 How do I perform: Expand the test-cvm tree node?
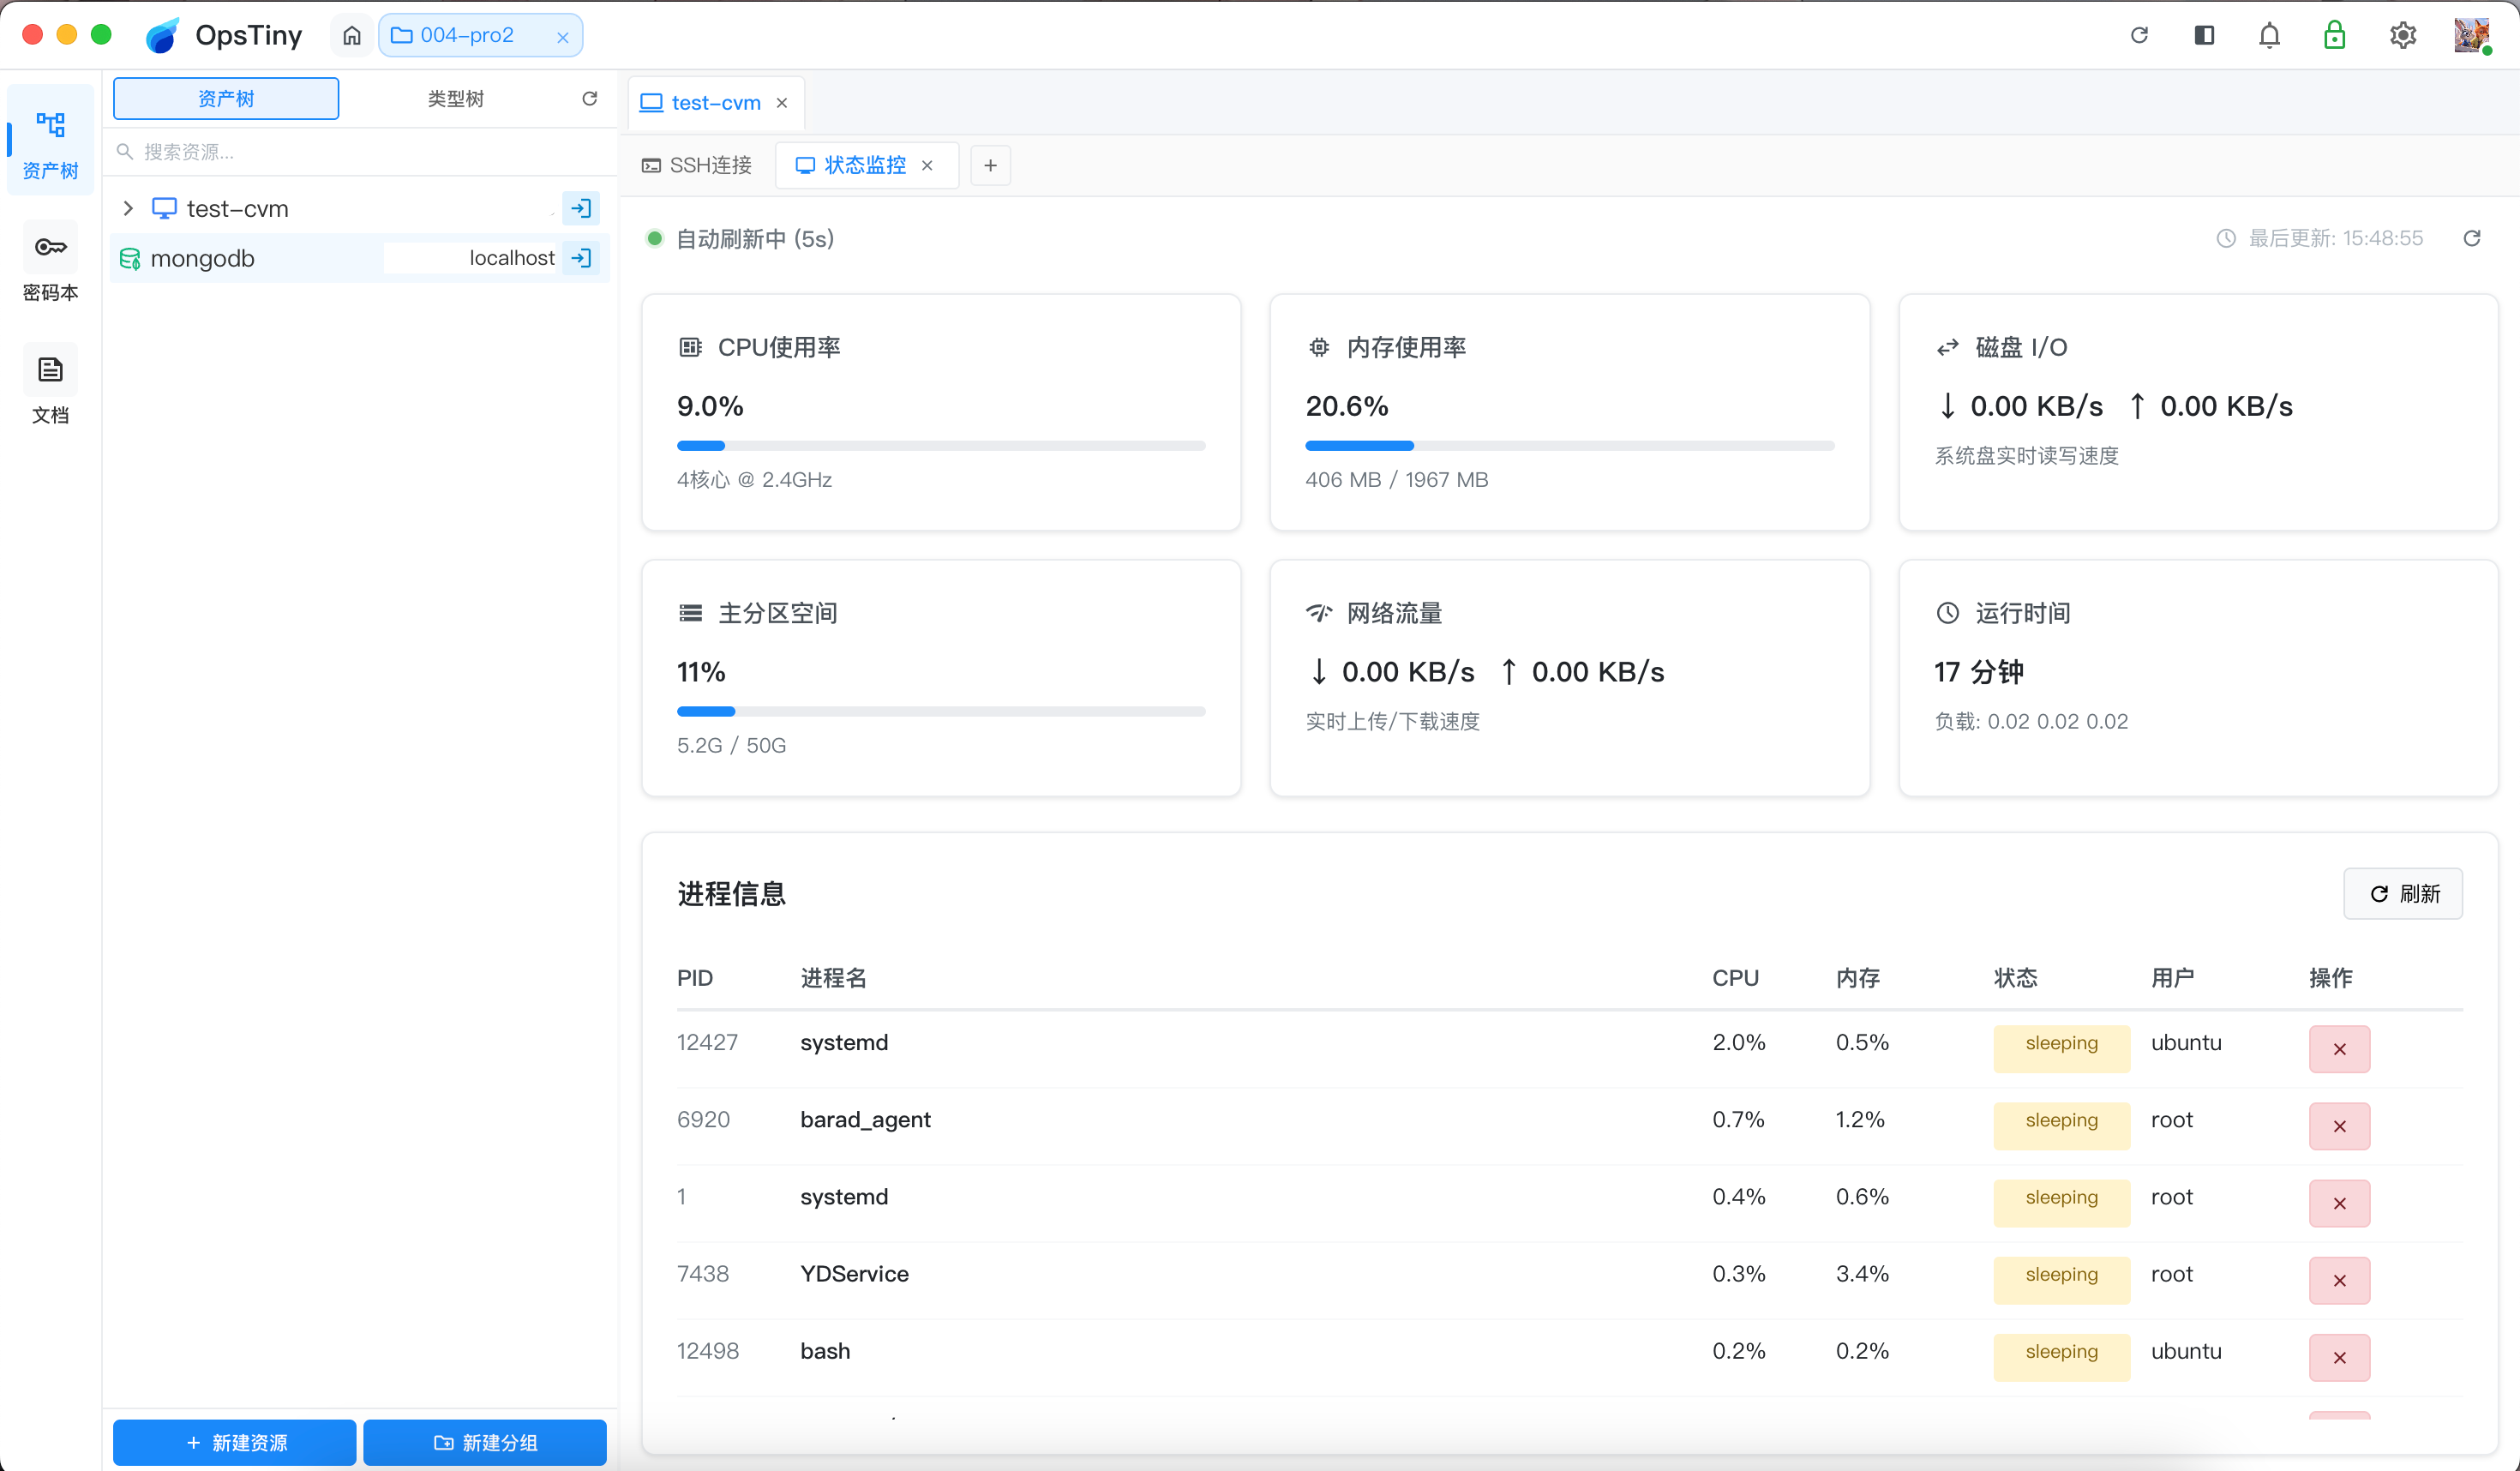[128, 208]
